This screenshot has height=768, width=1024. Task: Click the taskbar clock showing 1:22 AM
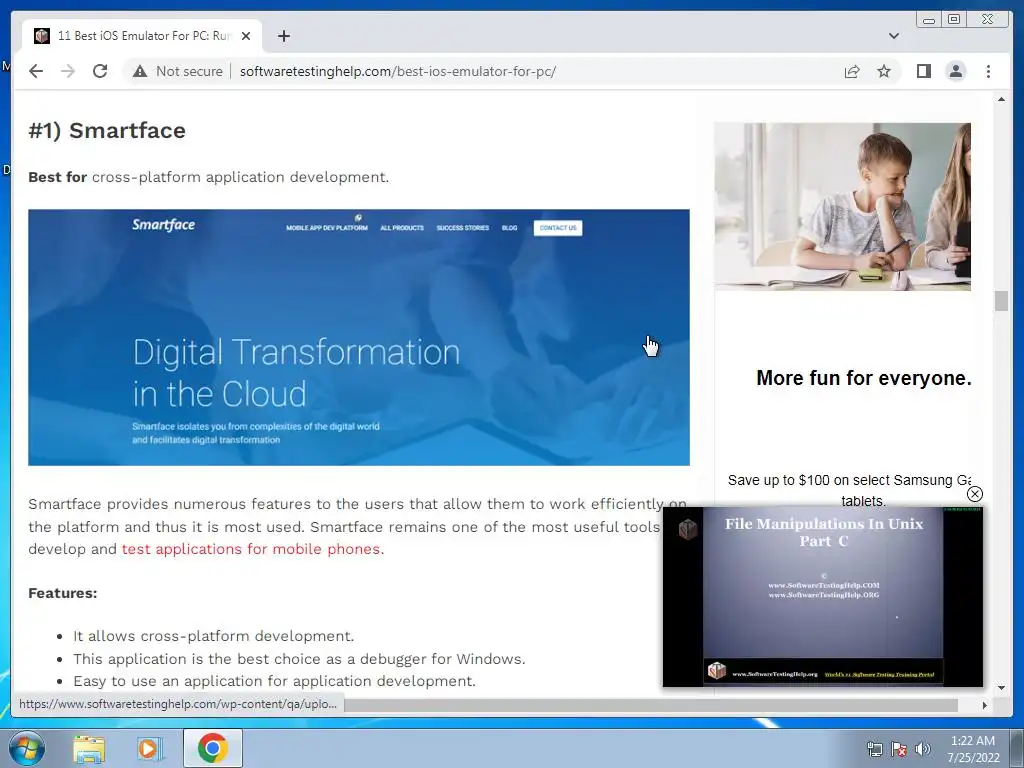pyautogui.click(x=973, y=749)
